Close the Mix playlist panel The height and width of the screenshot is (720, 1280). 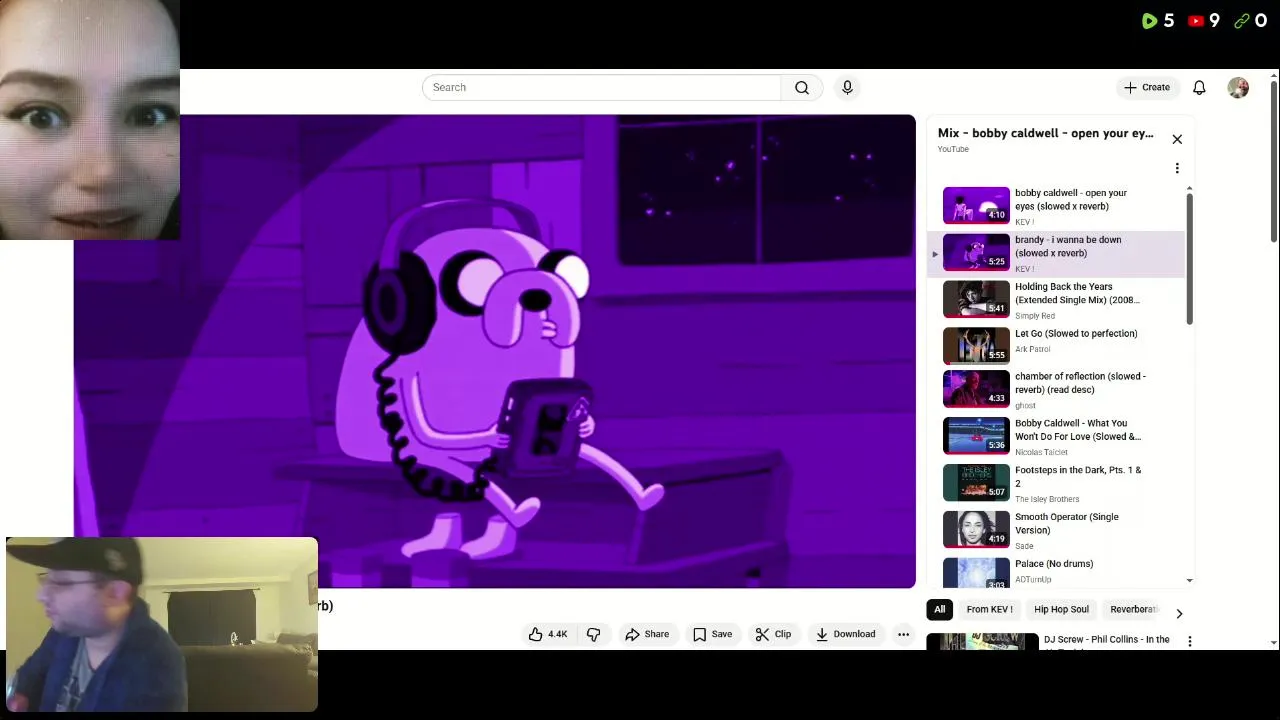[1177, 139]
